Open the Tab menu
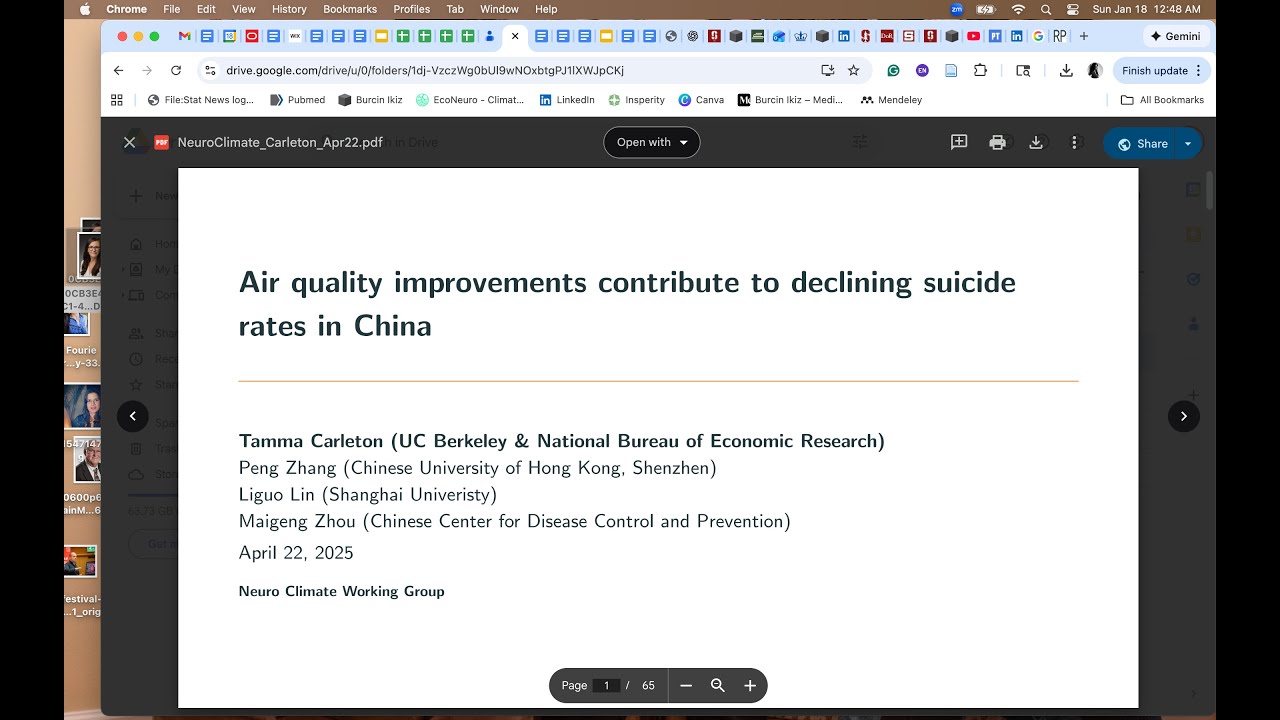The width and height of the screenshot is (1280, 720). 455,9
